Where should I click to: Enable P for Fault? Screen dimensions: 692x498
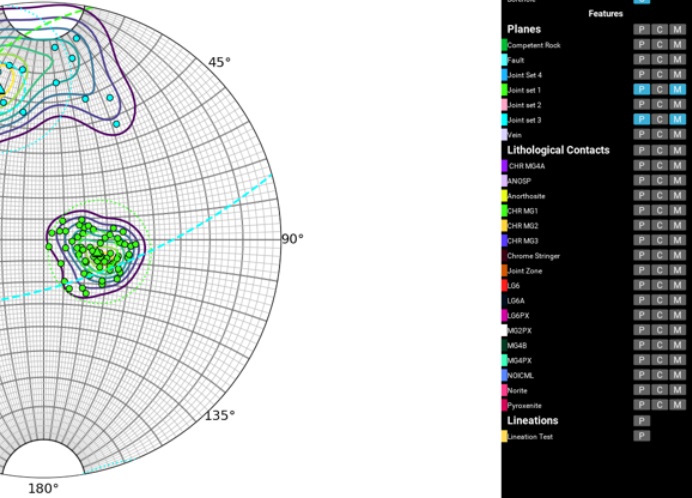641,60
